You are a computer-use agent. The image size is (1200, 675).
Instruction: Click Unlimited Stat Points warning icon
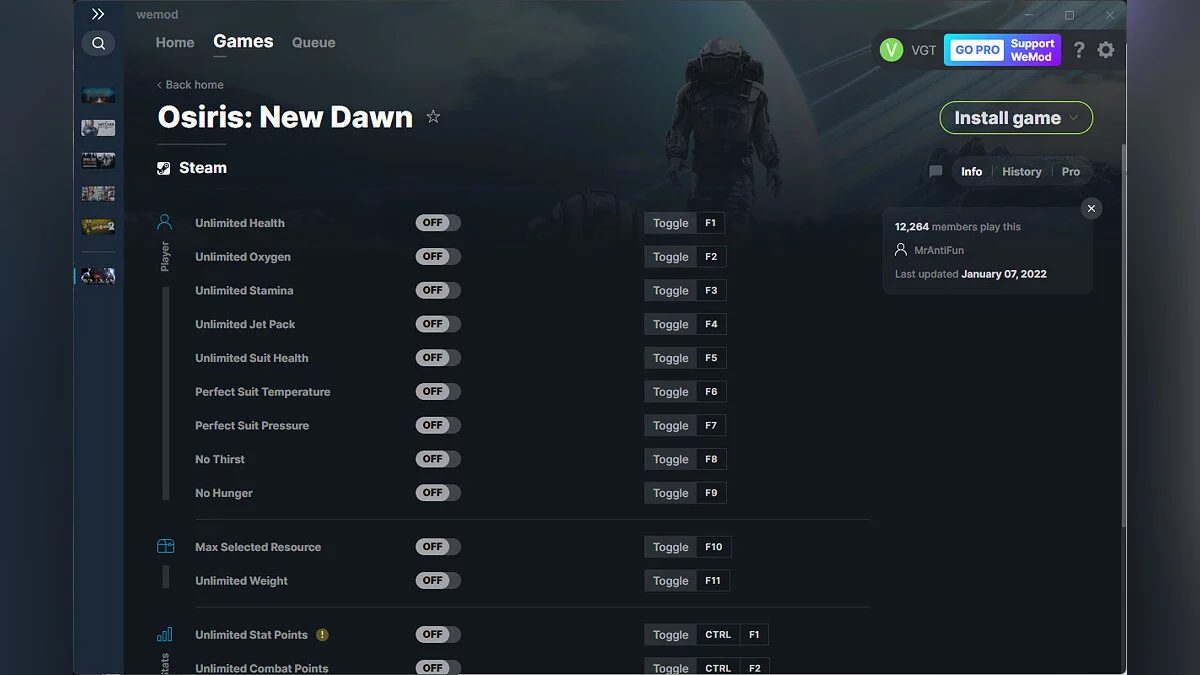(322, 635)
